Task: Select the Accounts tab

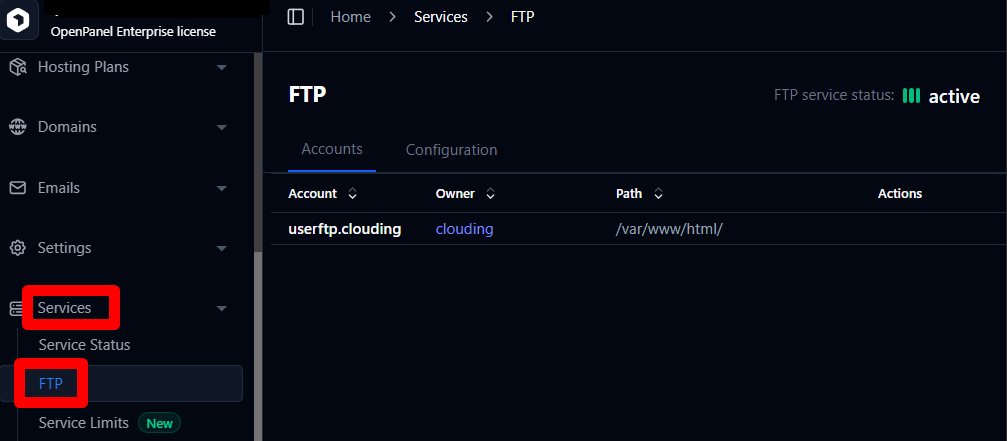Action: tap(332, 149)
